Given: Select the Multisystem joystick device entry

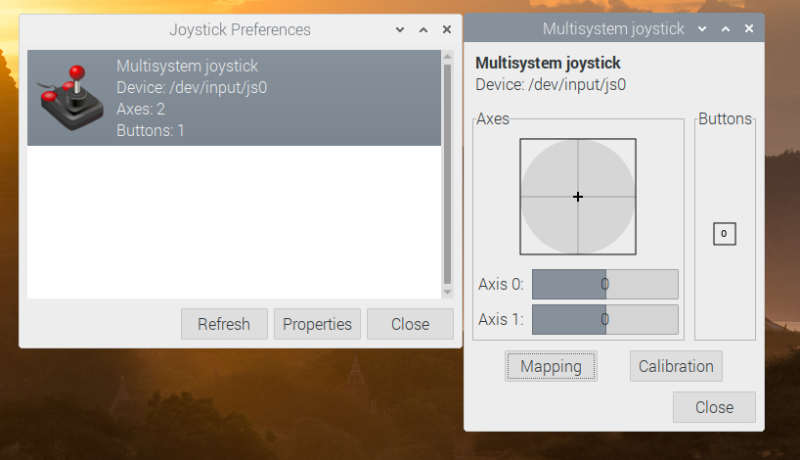Looking at the screenshot, I should 234,98.
